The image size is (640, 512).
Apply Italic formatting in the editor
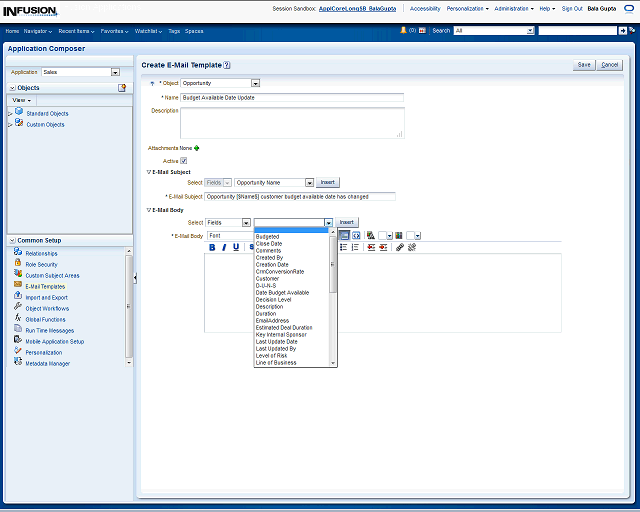click(x=224, y=247)
